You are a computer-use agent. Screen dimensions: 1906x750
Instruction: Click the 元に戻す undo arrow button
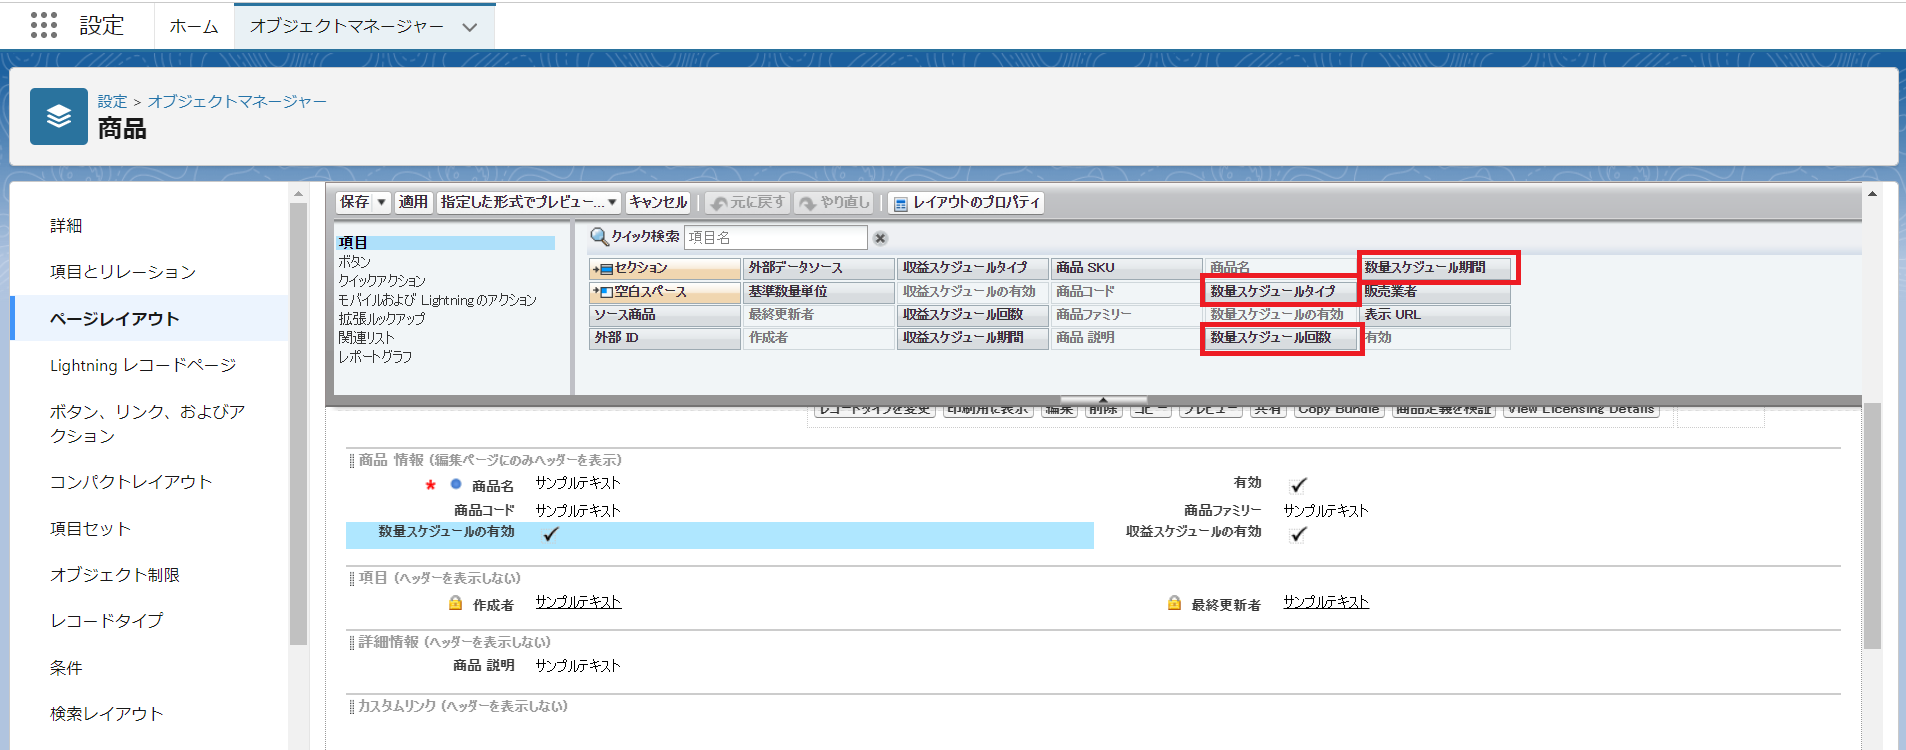(748, 203)
